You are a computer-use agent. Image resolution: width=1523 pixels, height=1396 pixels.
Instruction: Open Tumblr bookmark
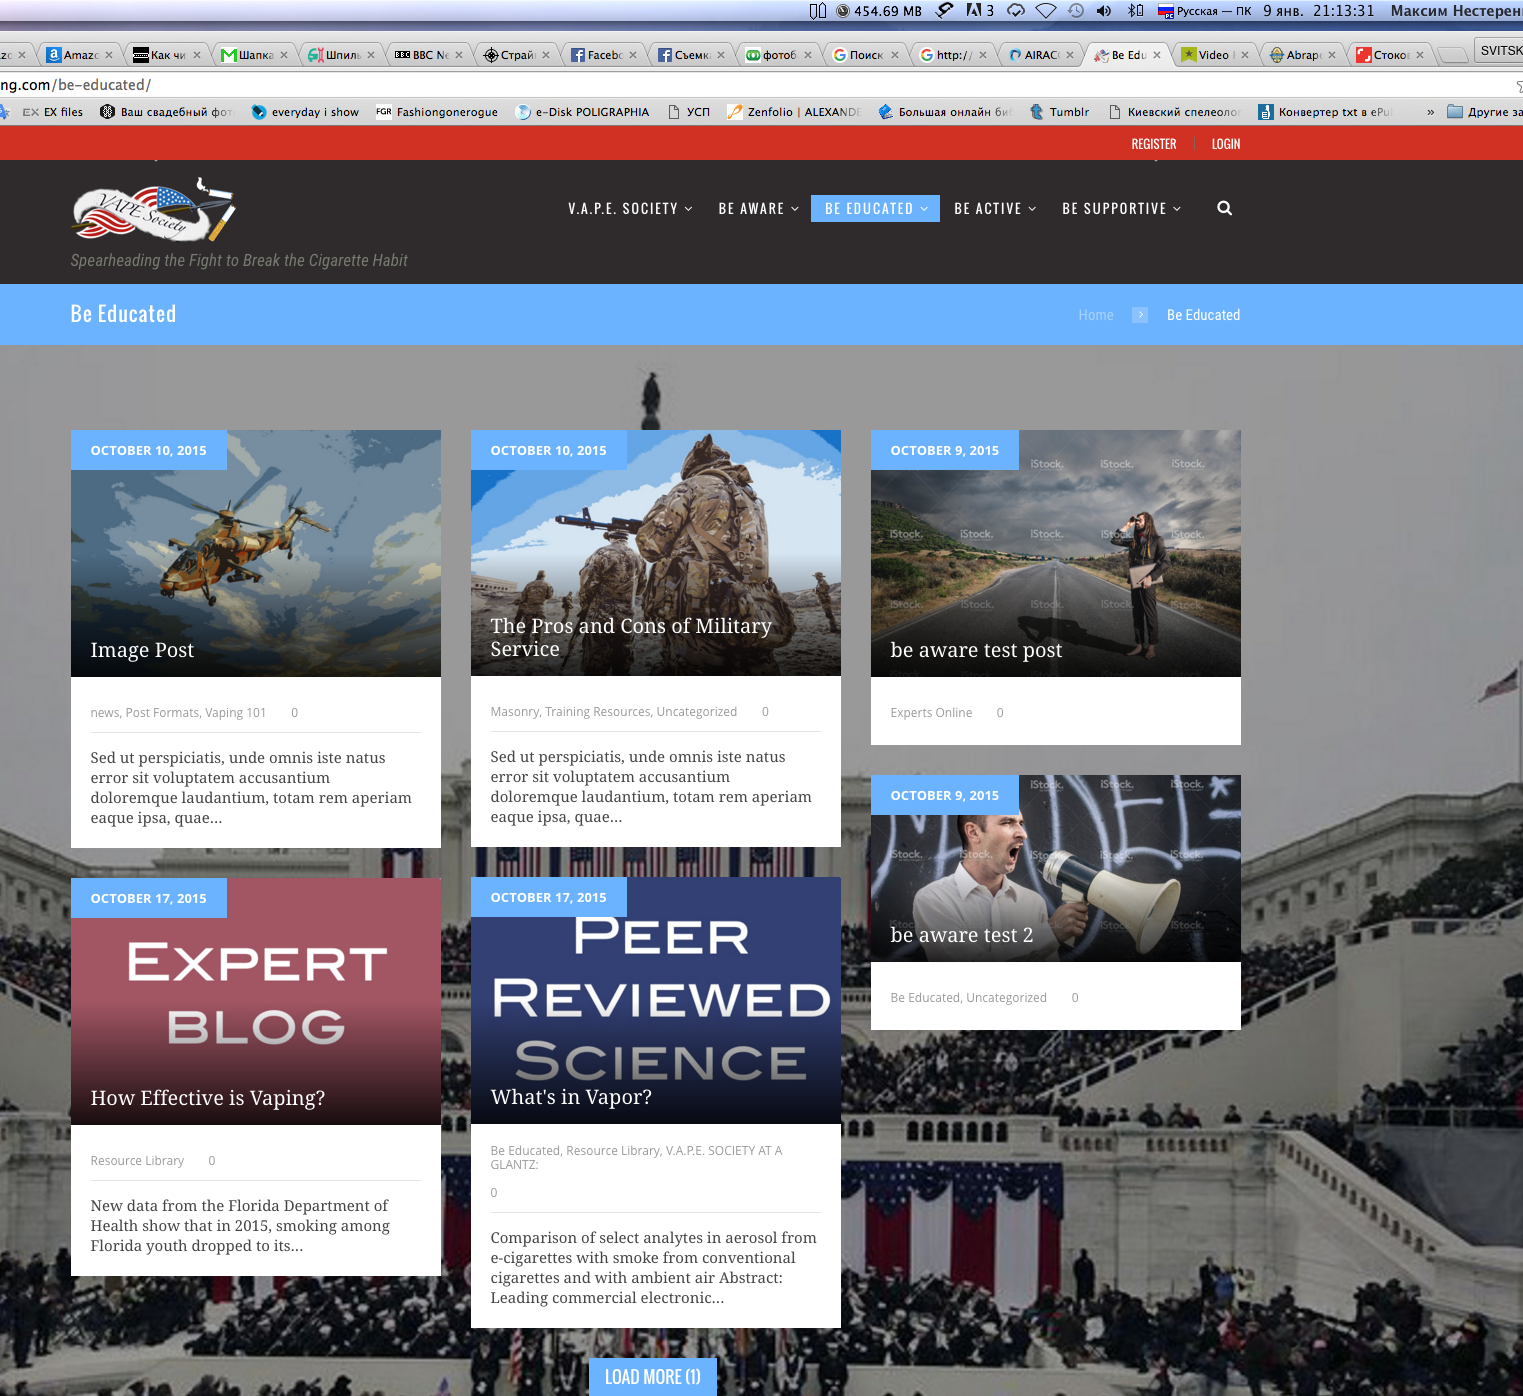click(x=1059, y=112)
